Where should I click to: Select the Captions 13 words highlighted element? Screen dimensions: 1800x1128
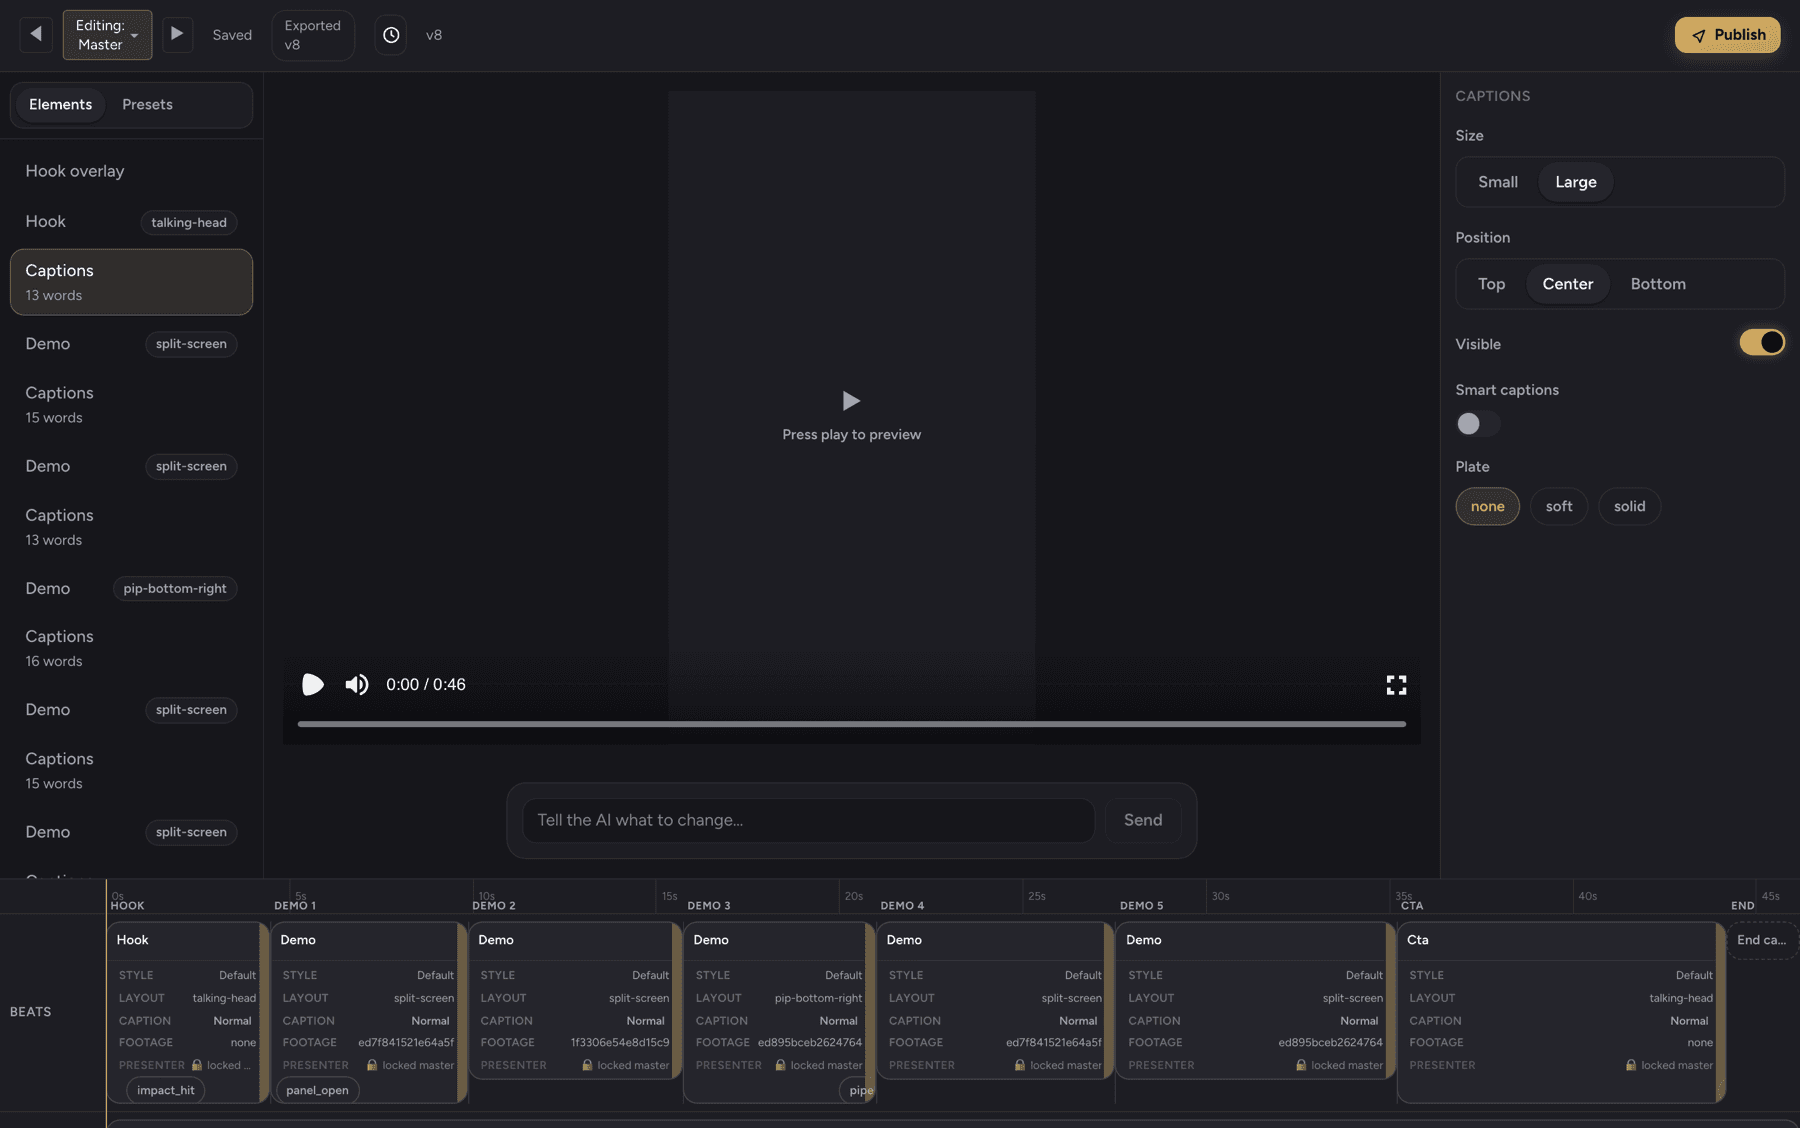pos(131,282)
